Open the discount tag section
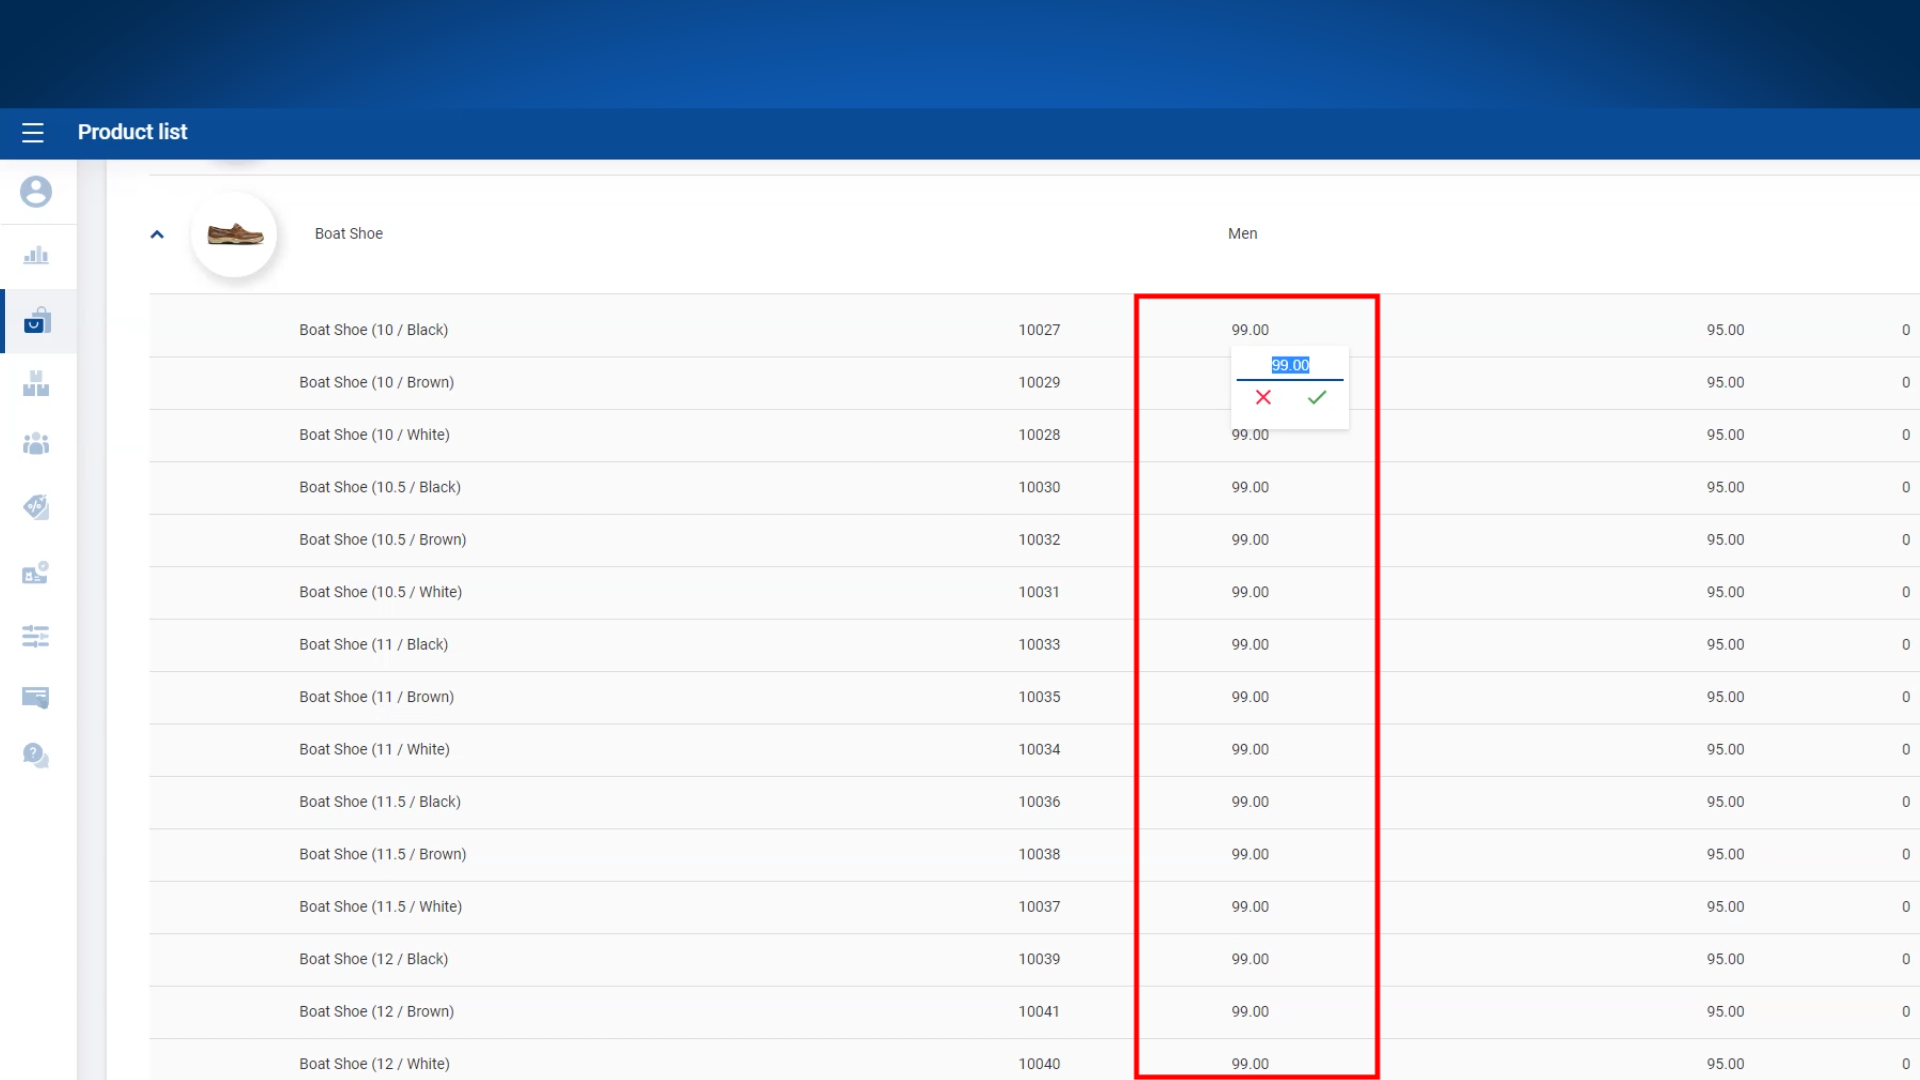 [x=36, y=507]
